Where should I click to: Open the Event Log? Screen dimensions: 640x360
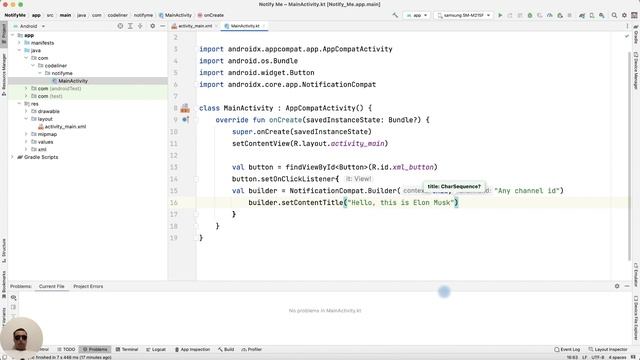567,349
